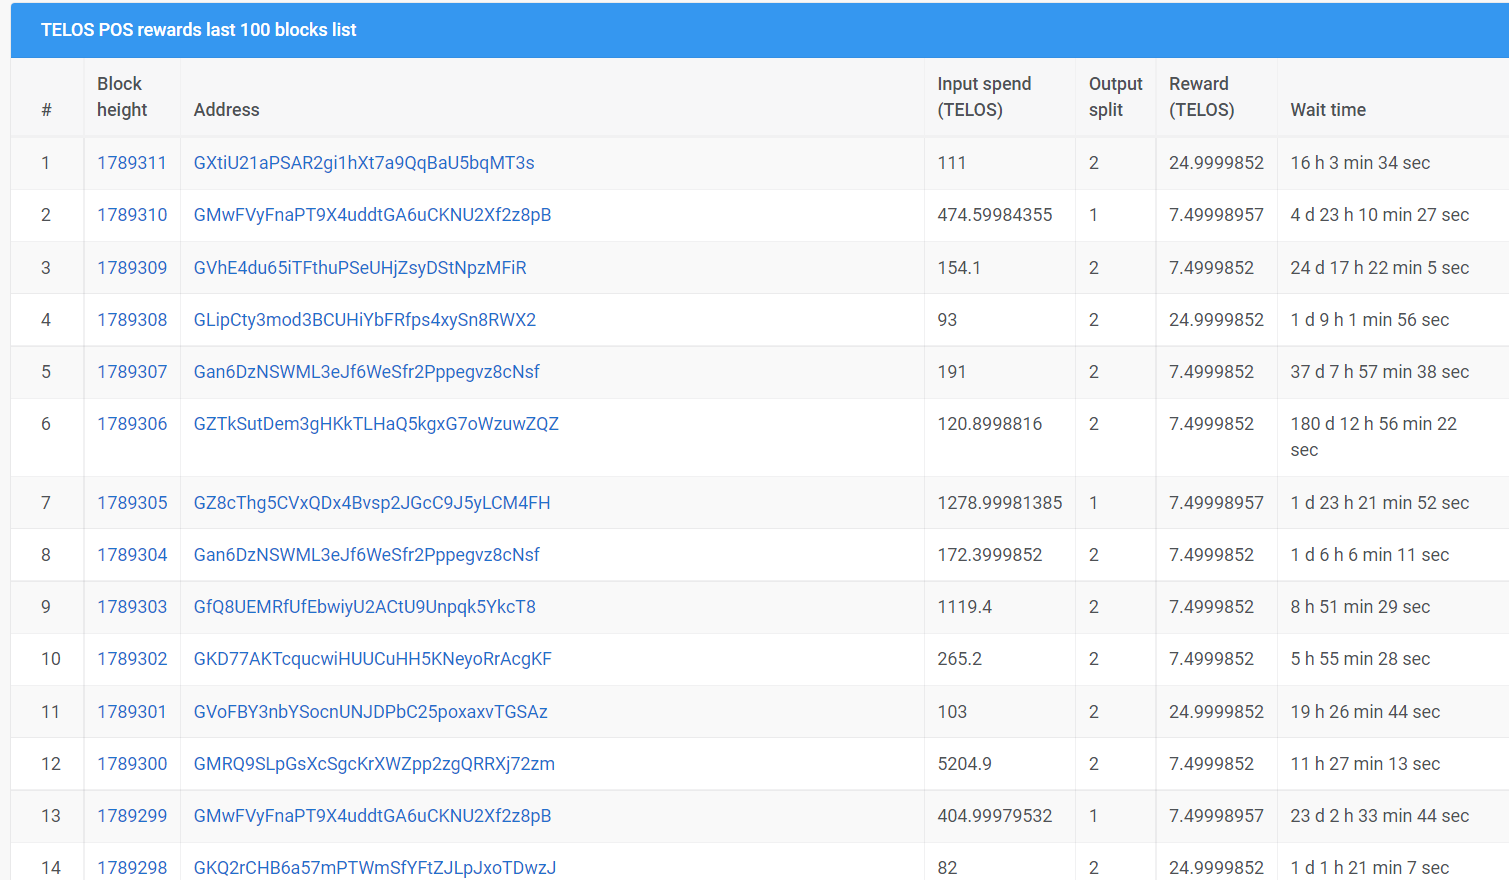Screen dimensions: 1509x880
Task: Open address Gan6DzNSWML3eJf6WeSfr2Ppegvz8cNsf in row 8
Action: (366, 555)
